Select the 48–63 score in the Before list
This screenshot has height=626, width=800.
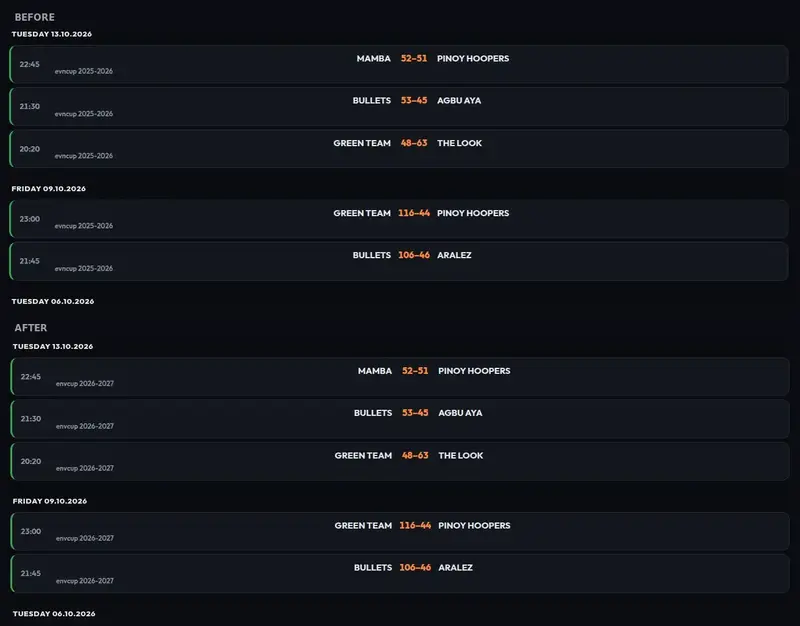pos(414,143)
